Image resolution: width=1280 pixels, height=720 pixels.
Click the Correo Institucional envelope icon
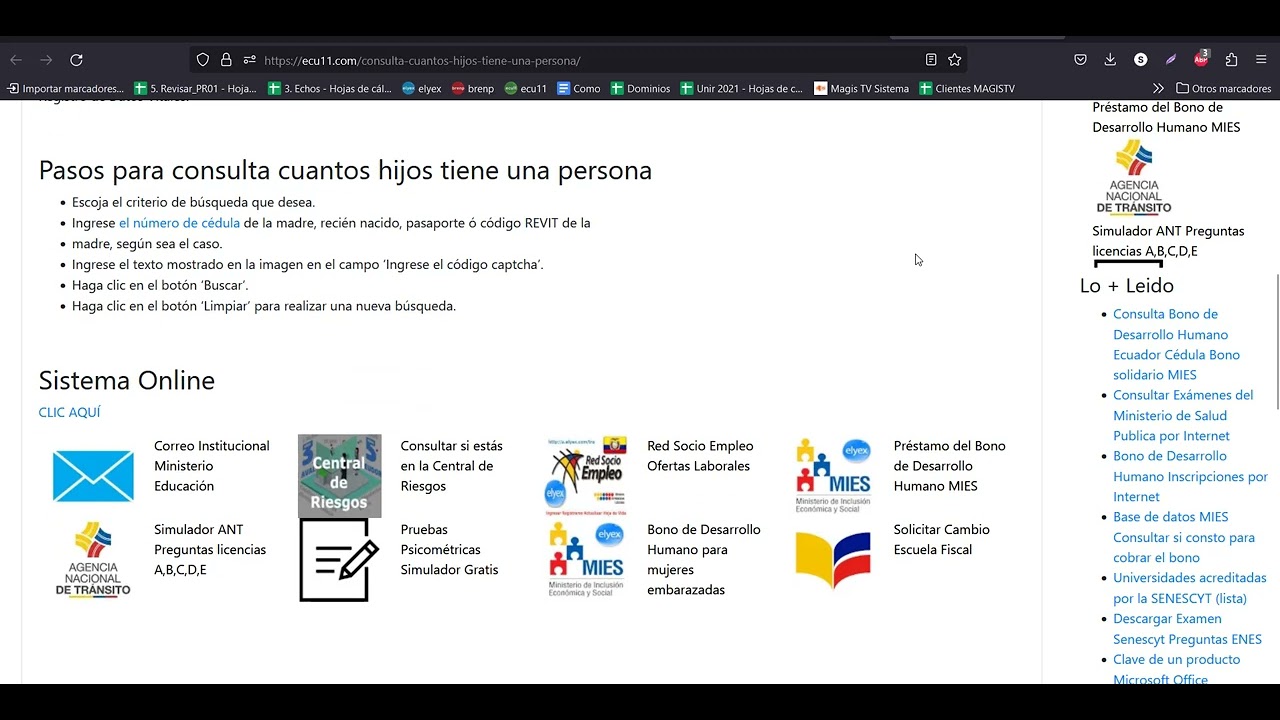coord(92,476)
